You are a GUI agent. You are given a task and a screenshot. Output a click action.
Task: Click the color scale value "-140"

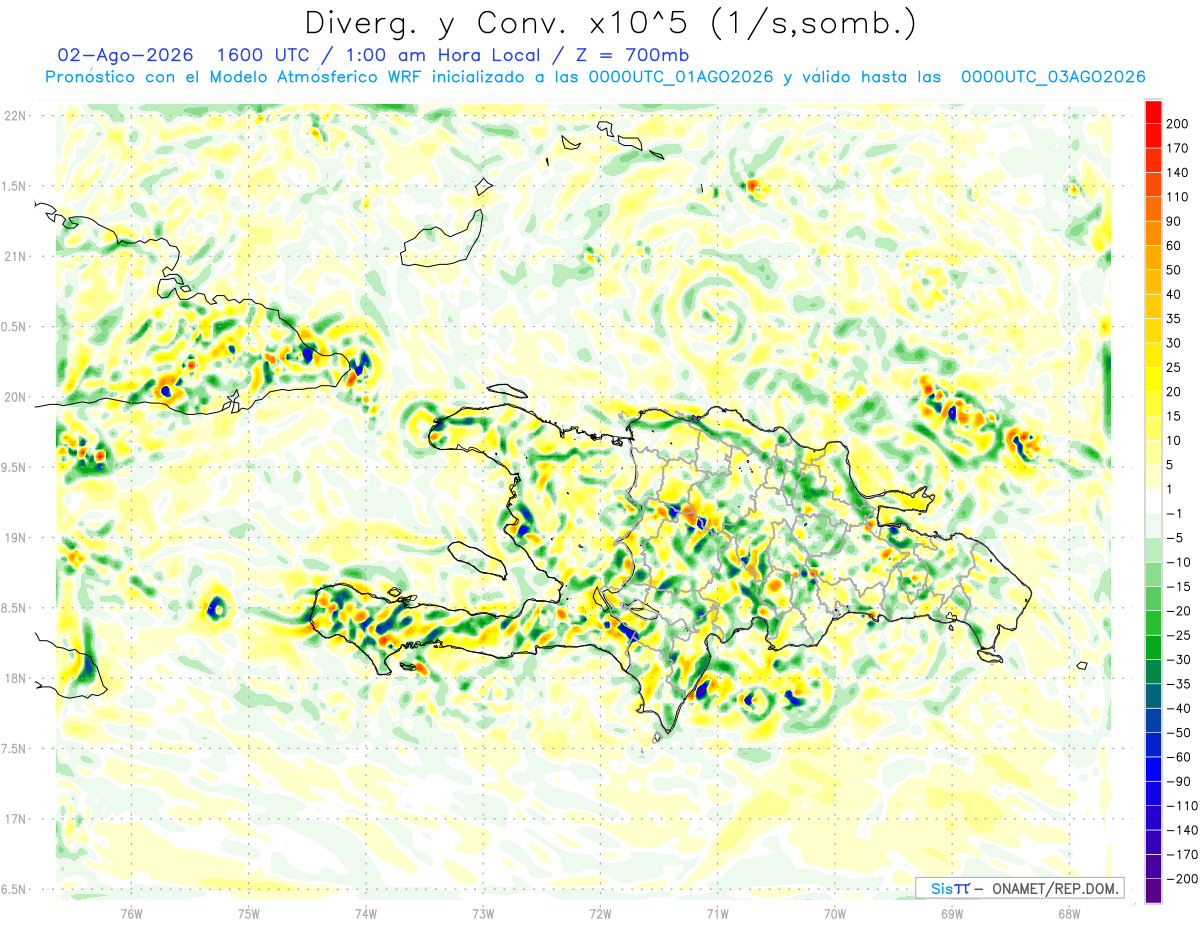(x=1181, y=830)
